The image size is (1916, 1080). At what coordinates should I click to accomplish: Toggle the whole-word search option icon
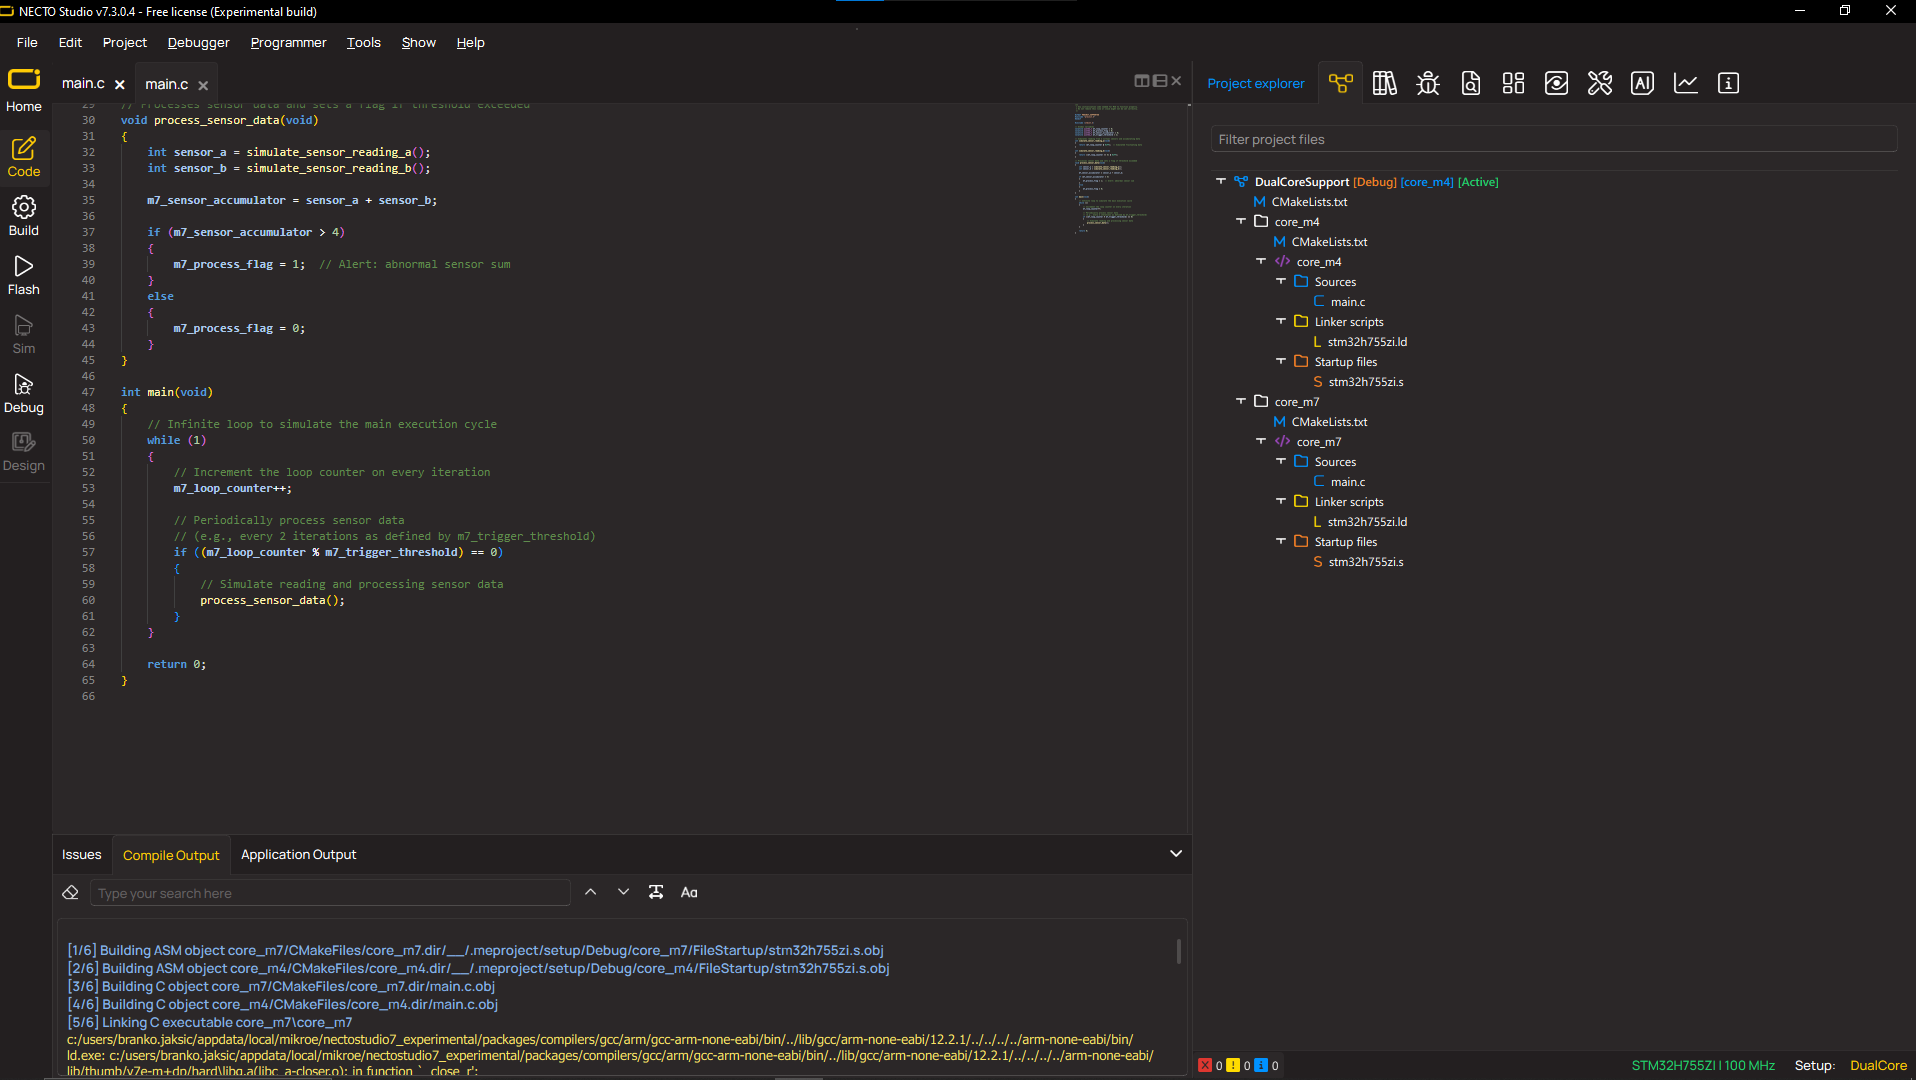[656, 892]
